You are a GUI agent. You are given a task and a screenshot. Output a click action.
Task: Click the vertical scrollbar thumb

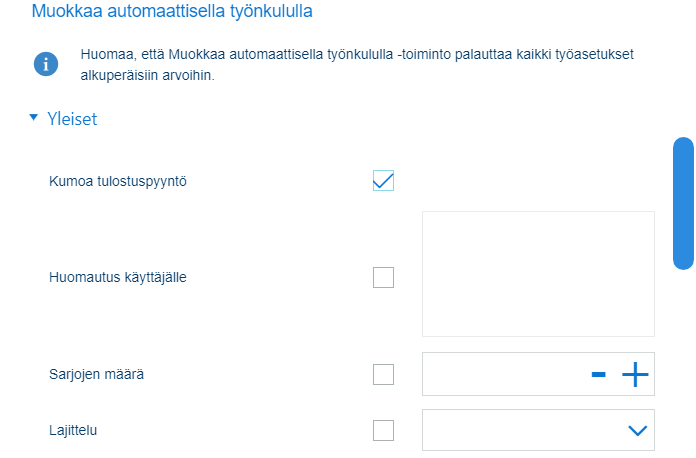click(x=683, y=203)
